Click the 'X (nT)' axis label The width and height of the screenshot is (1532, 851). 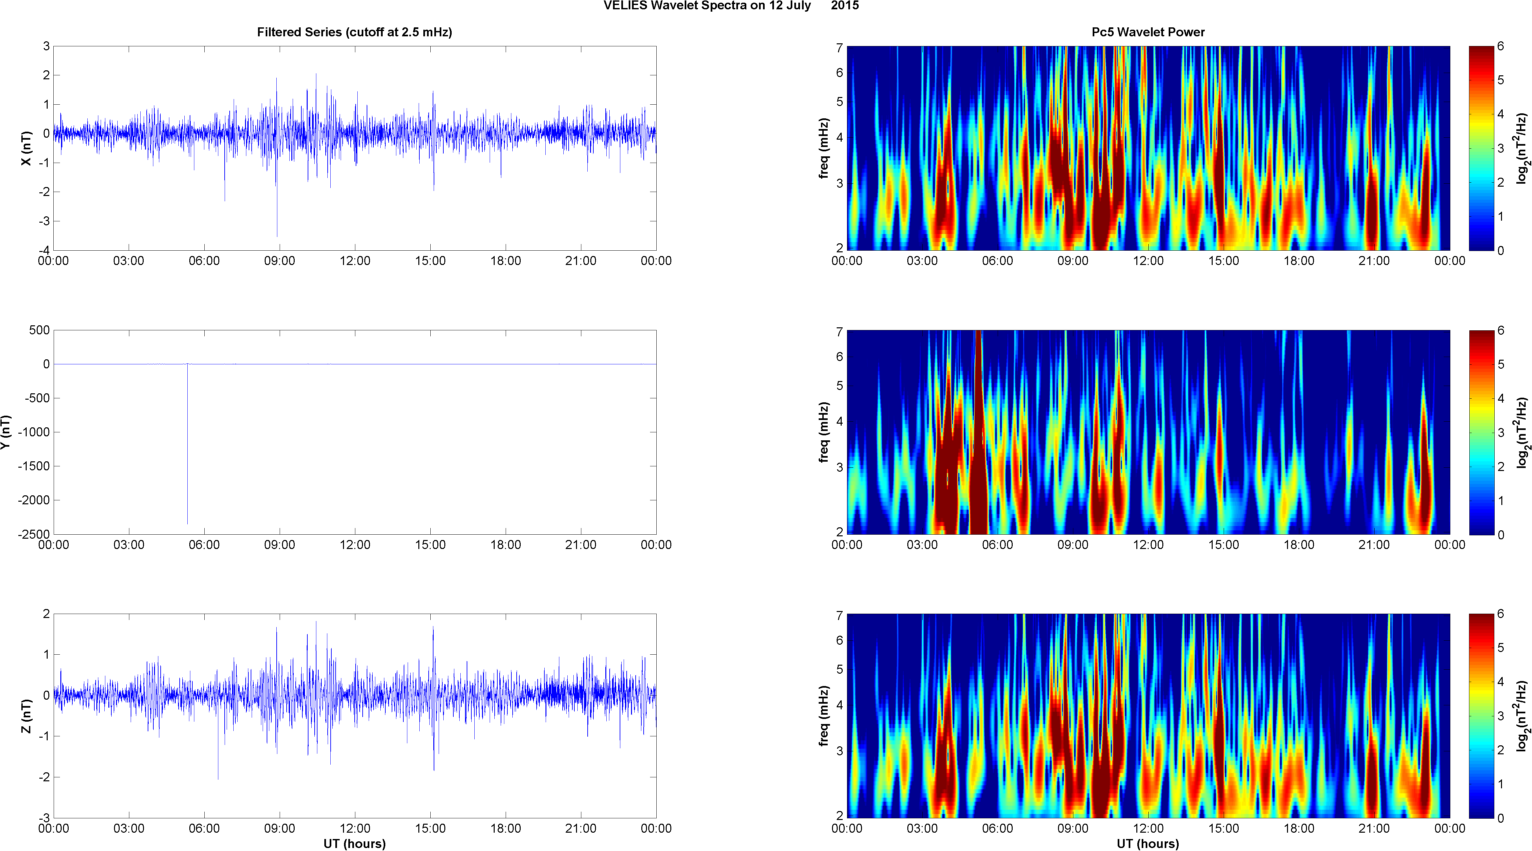[27, 148]
